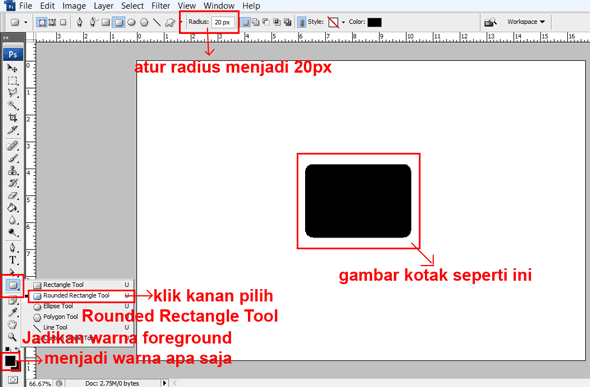Select the Brush tool
The height and width of the screenshot is (387, 590).
[x=12, y=158]
